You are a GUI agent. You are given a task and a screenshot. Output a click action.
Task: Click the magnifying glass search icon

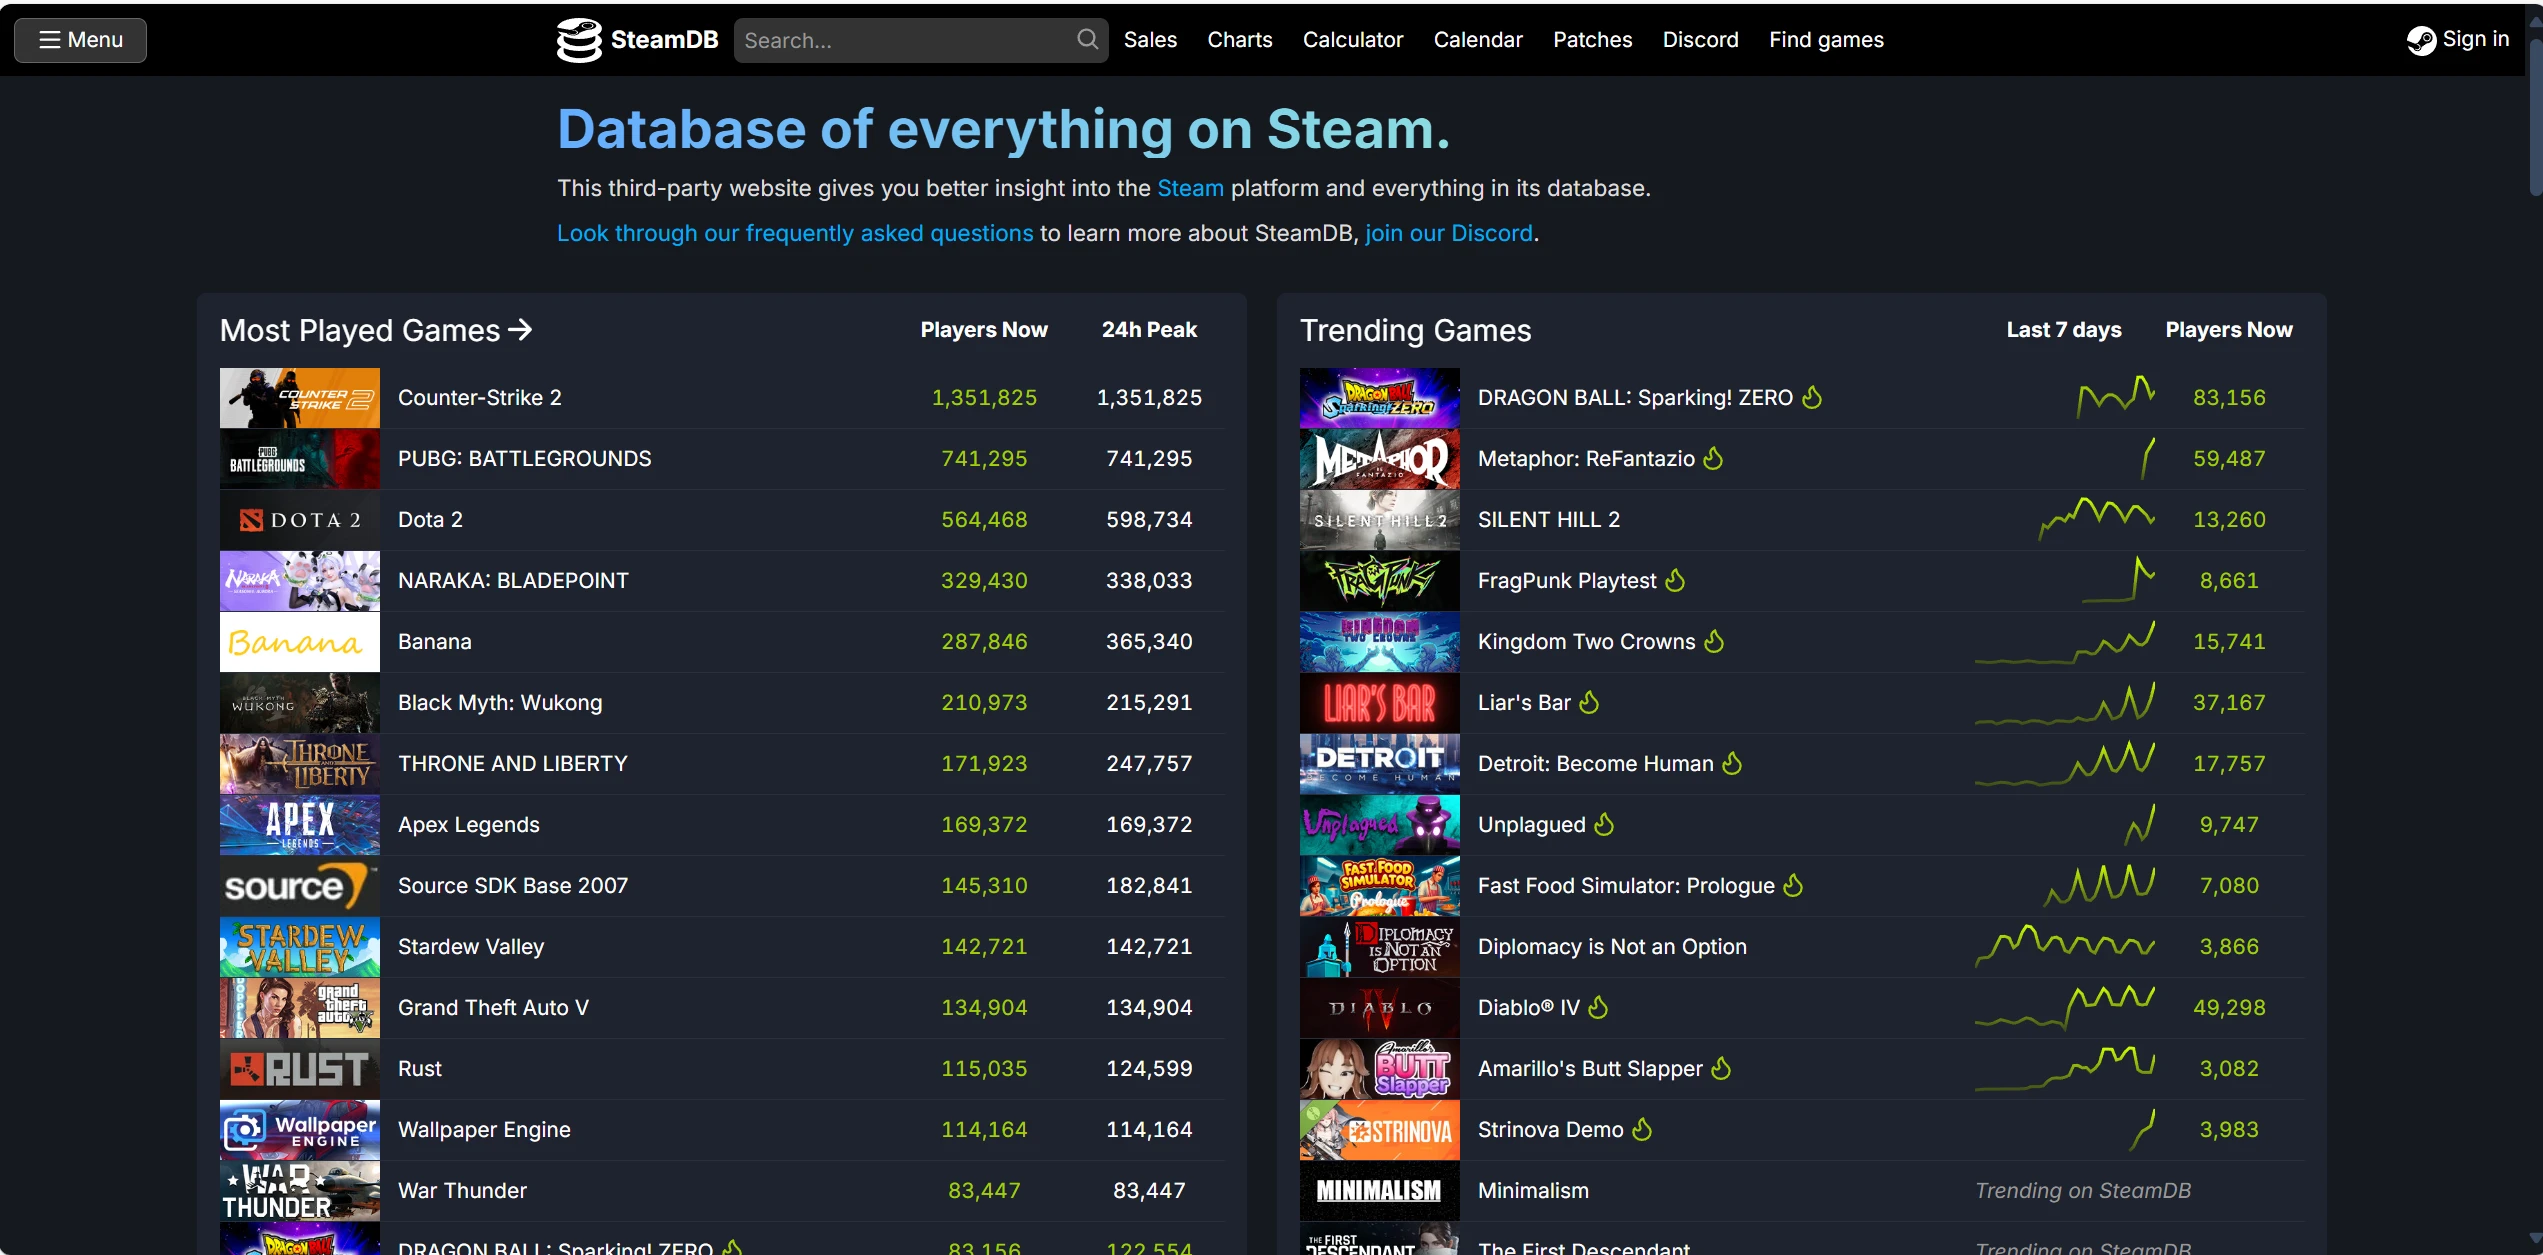coord(1086,40)
